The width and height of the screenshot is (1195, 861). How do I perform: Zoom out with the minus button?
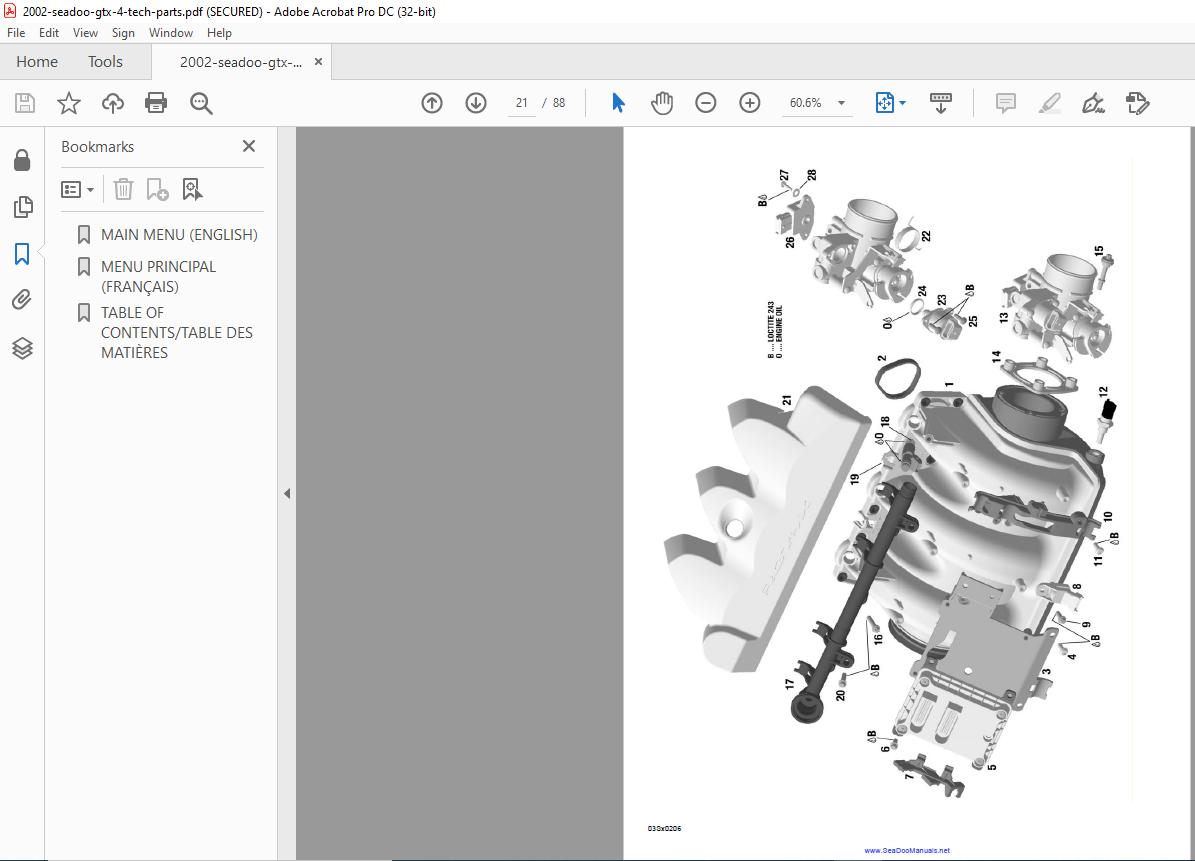(706, 103)
